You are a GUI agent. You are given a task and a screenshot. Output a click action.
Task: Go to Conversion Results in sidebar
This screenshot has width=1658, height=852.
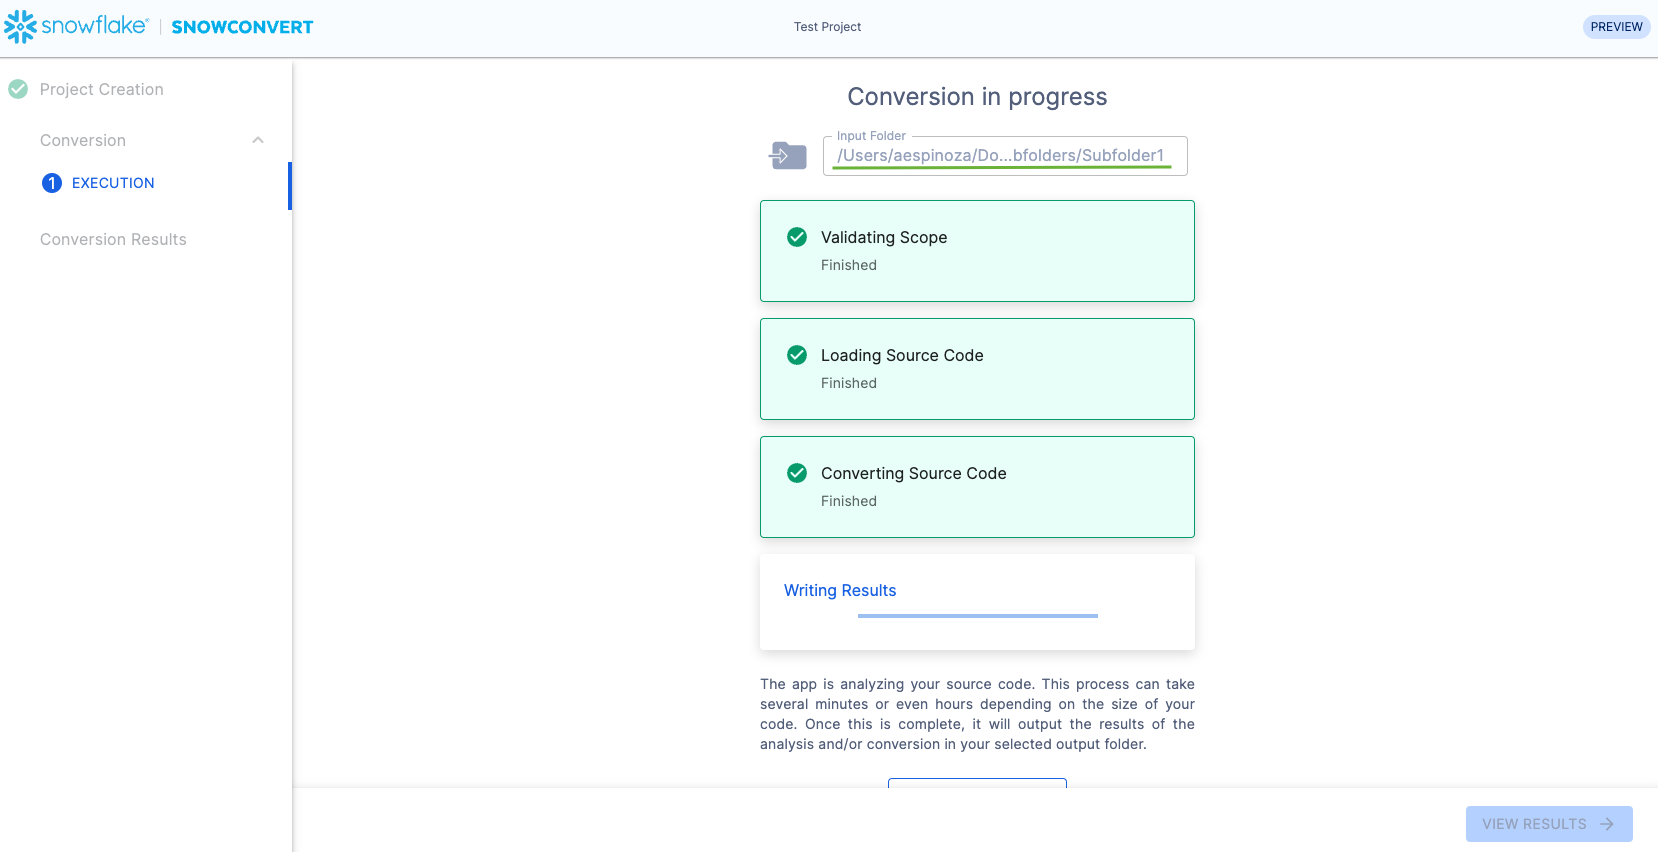point(113,239)
